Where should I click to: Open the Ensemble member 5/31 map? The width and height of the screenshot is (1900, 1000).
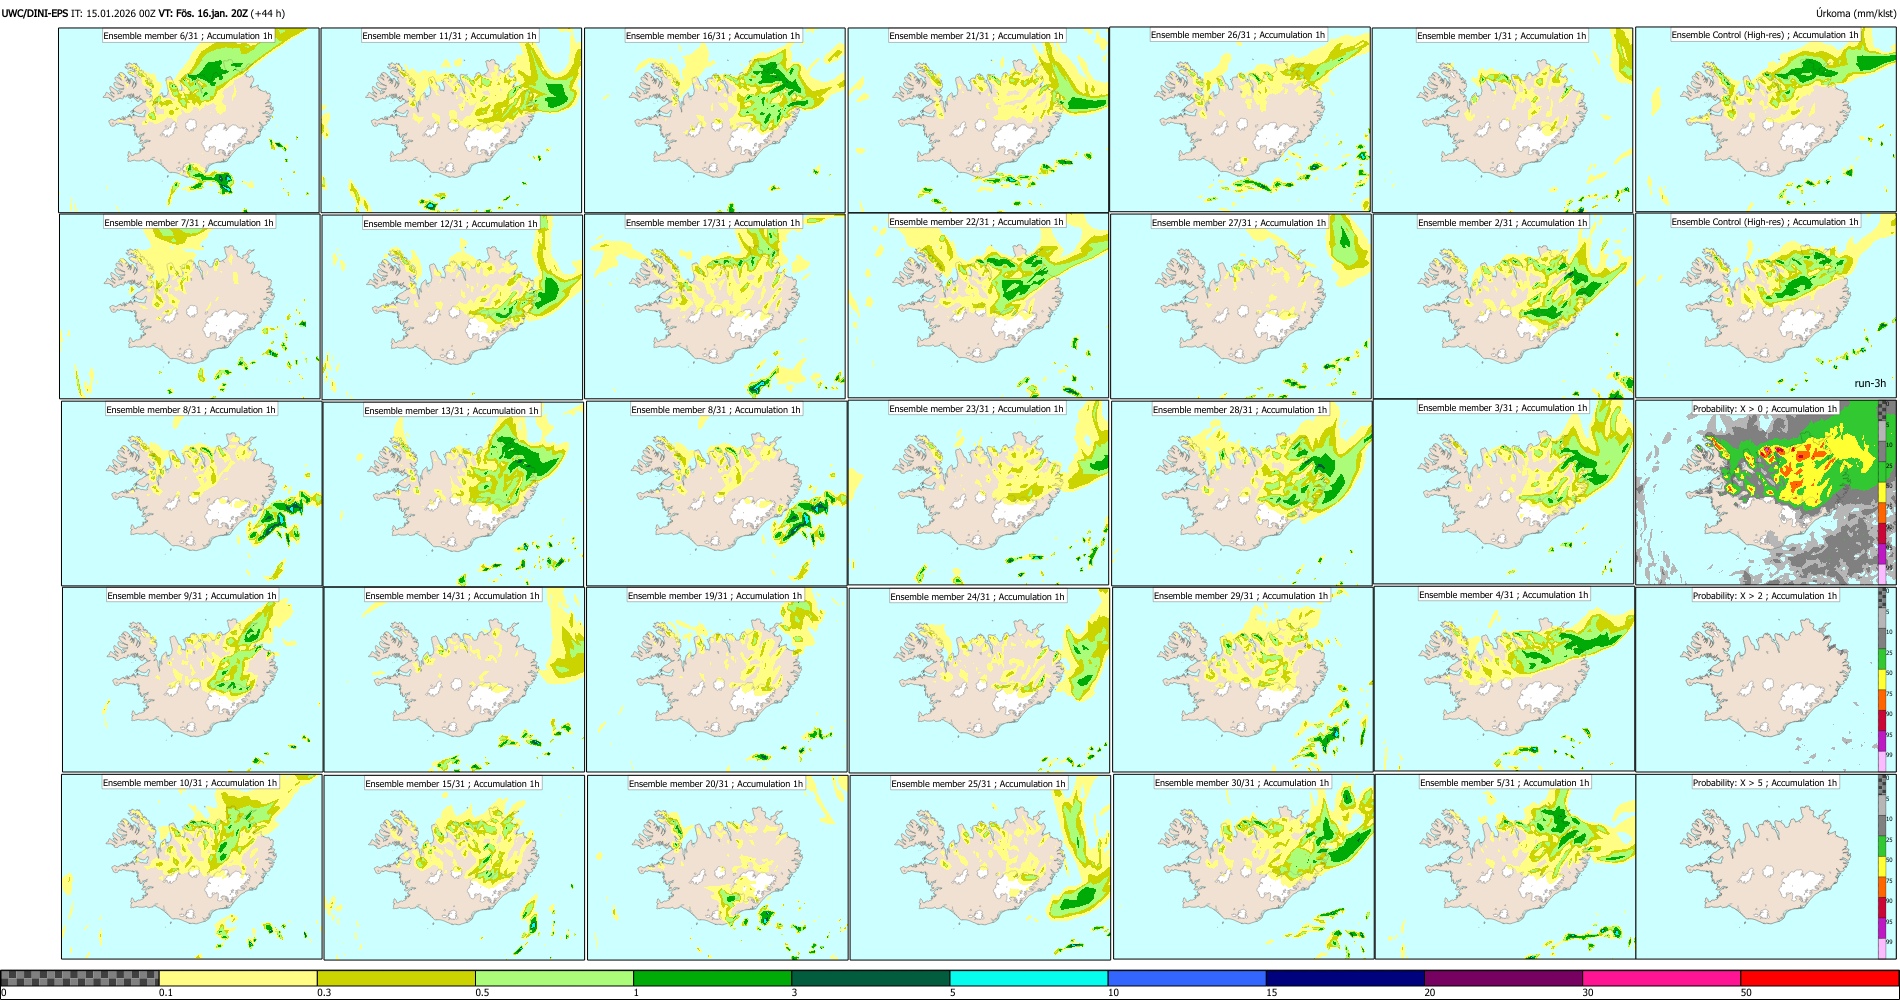pos(1506,867)
